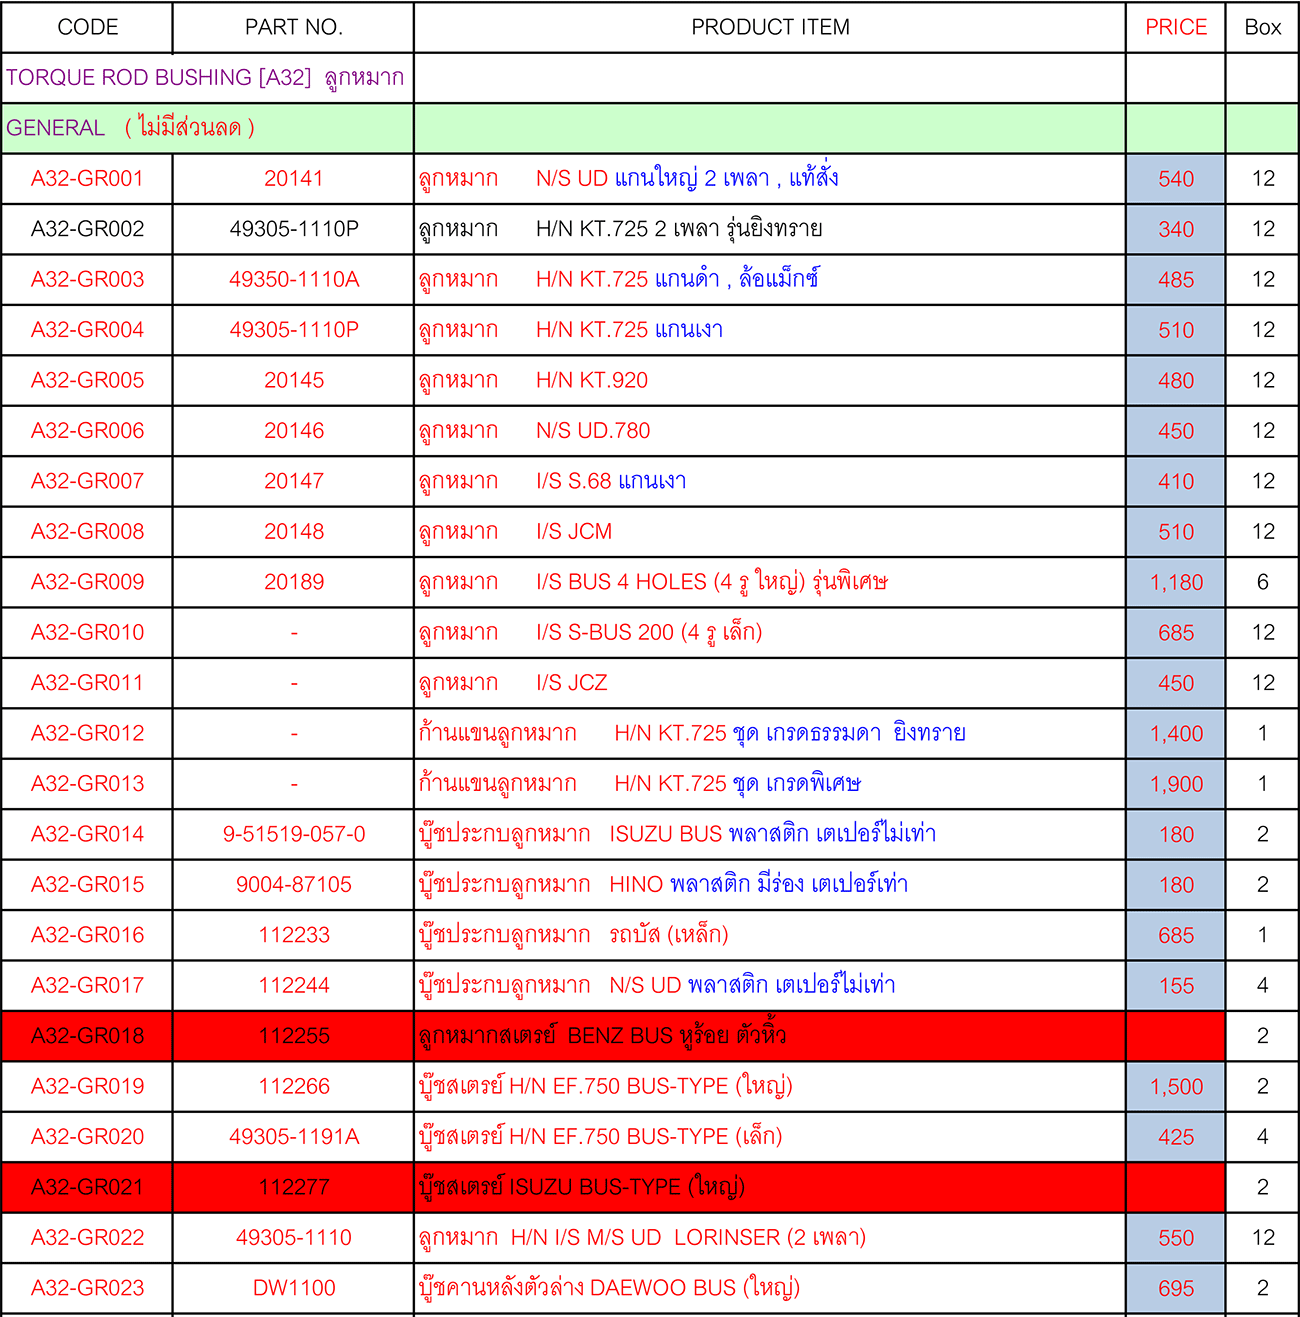Select the TORQUE ROD BUSHING [A32] title cell

pos(208,78)
